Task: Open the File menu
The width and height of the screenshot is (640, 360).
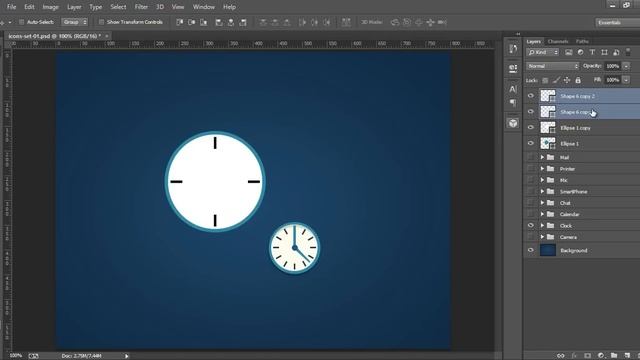Action: (11, 7)
